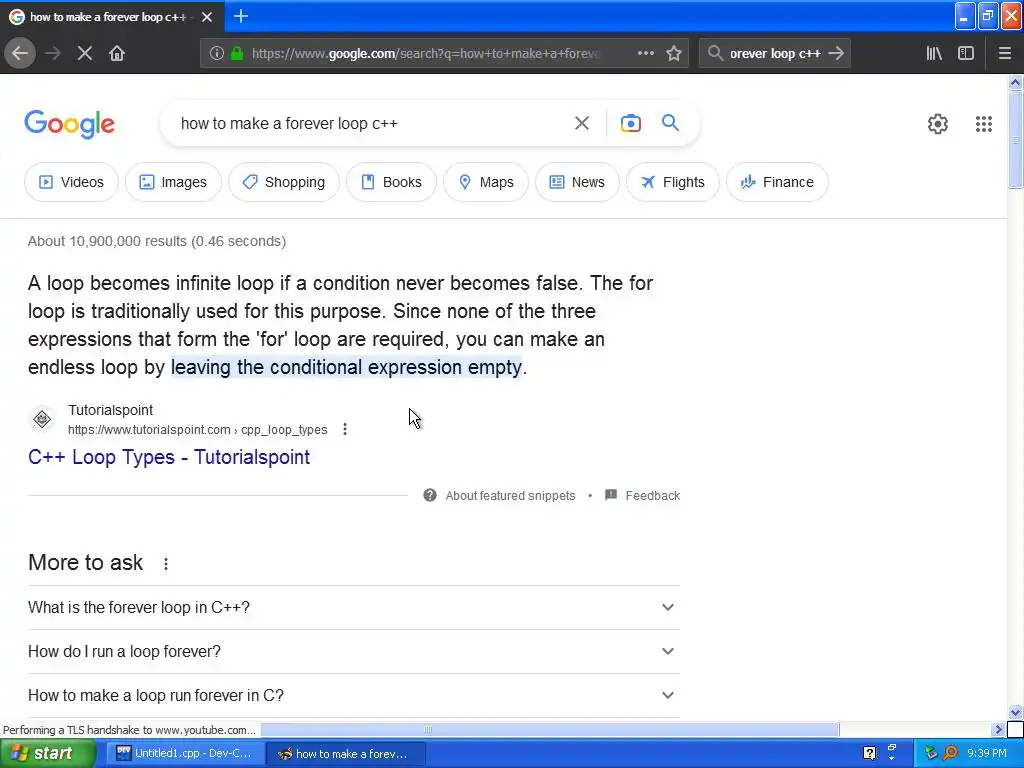Open the Google apps grid icon
1024x768 pixels.
984,123
